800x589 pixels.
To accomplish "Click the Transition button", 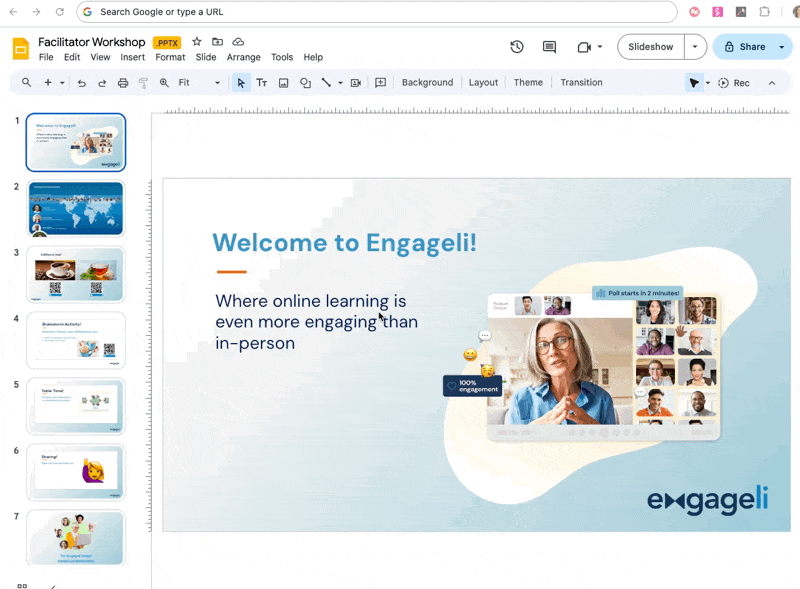I will click(581, 83).
